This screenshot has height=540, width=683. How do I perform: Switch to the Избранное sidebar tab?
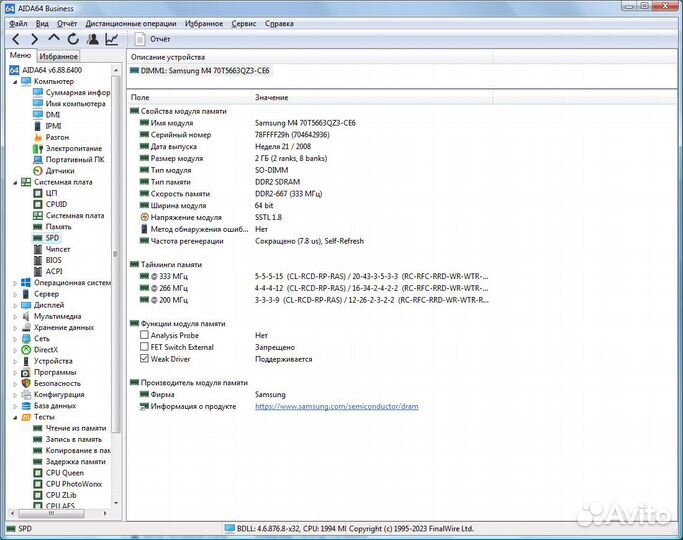click(58, 56)
